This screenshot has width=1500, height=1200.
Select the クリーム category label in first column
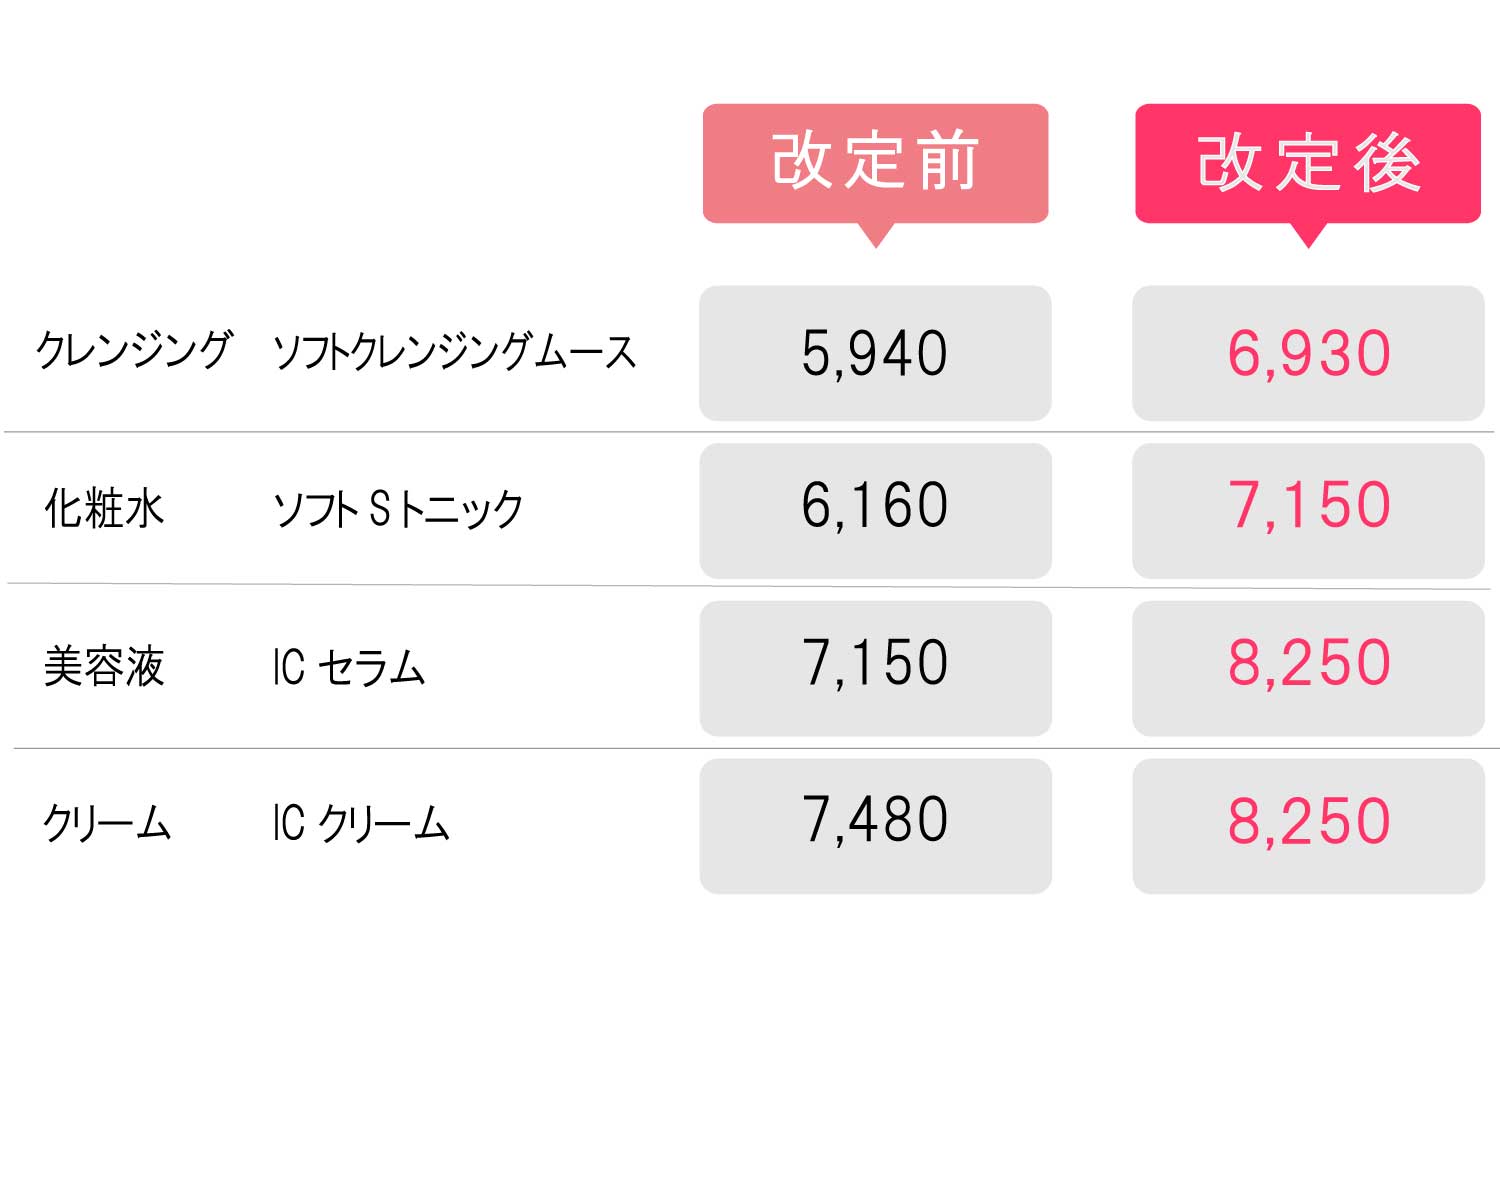click(107, 824)
